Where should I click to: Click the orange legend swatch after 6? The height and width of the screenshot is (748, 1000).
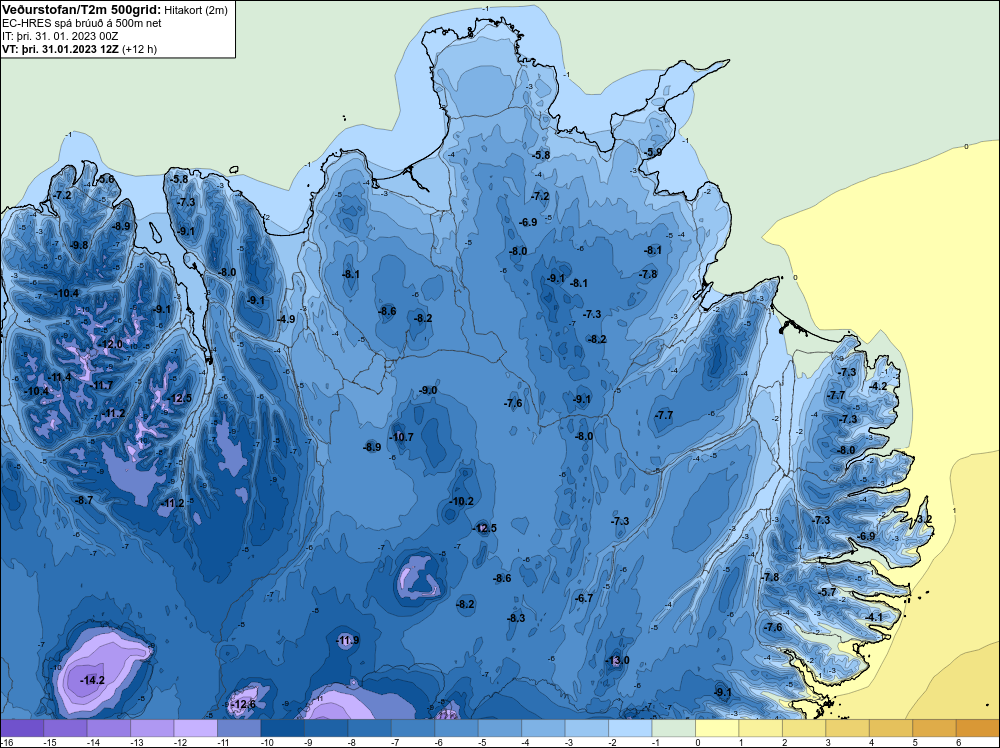[977, 728]
